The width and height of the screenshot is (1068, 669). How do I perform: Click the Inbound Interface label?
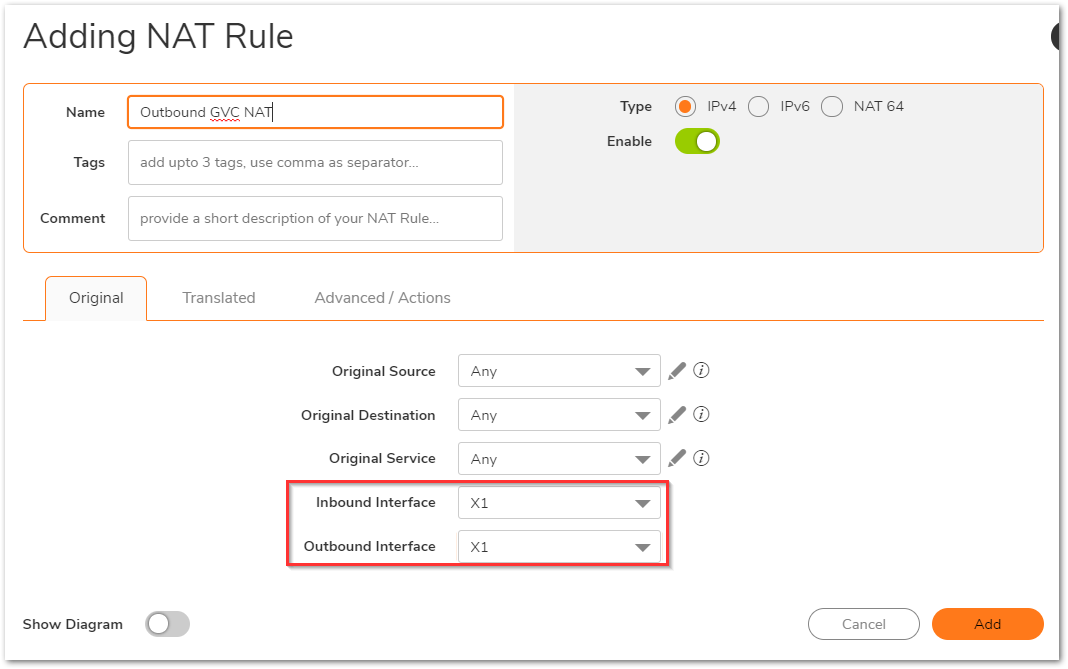pyautogui.click(x=376, y=503)
